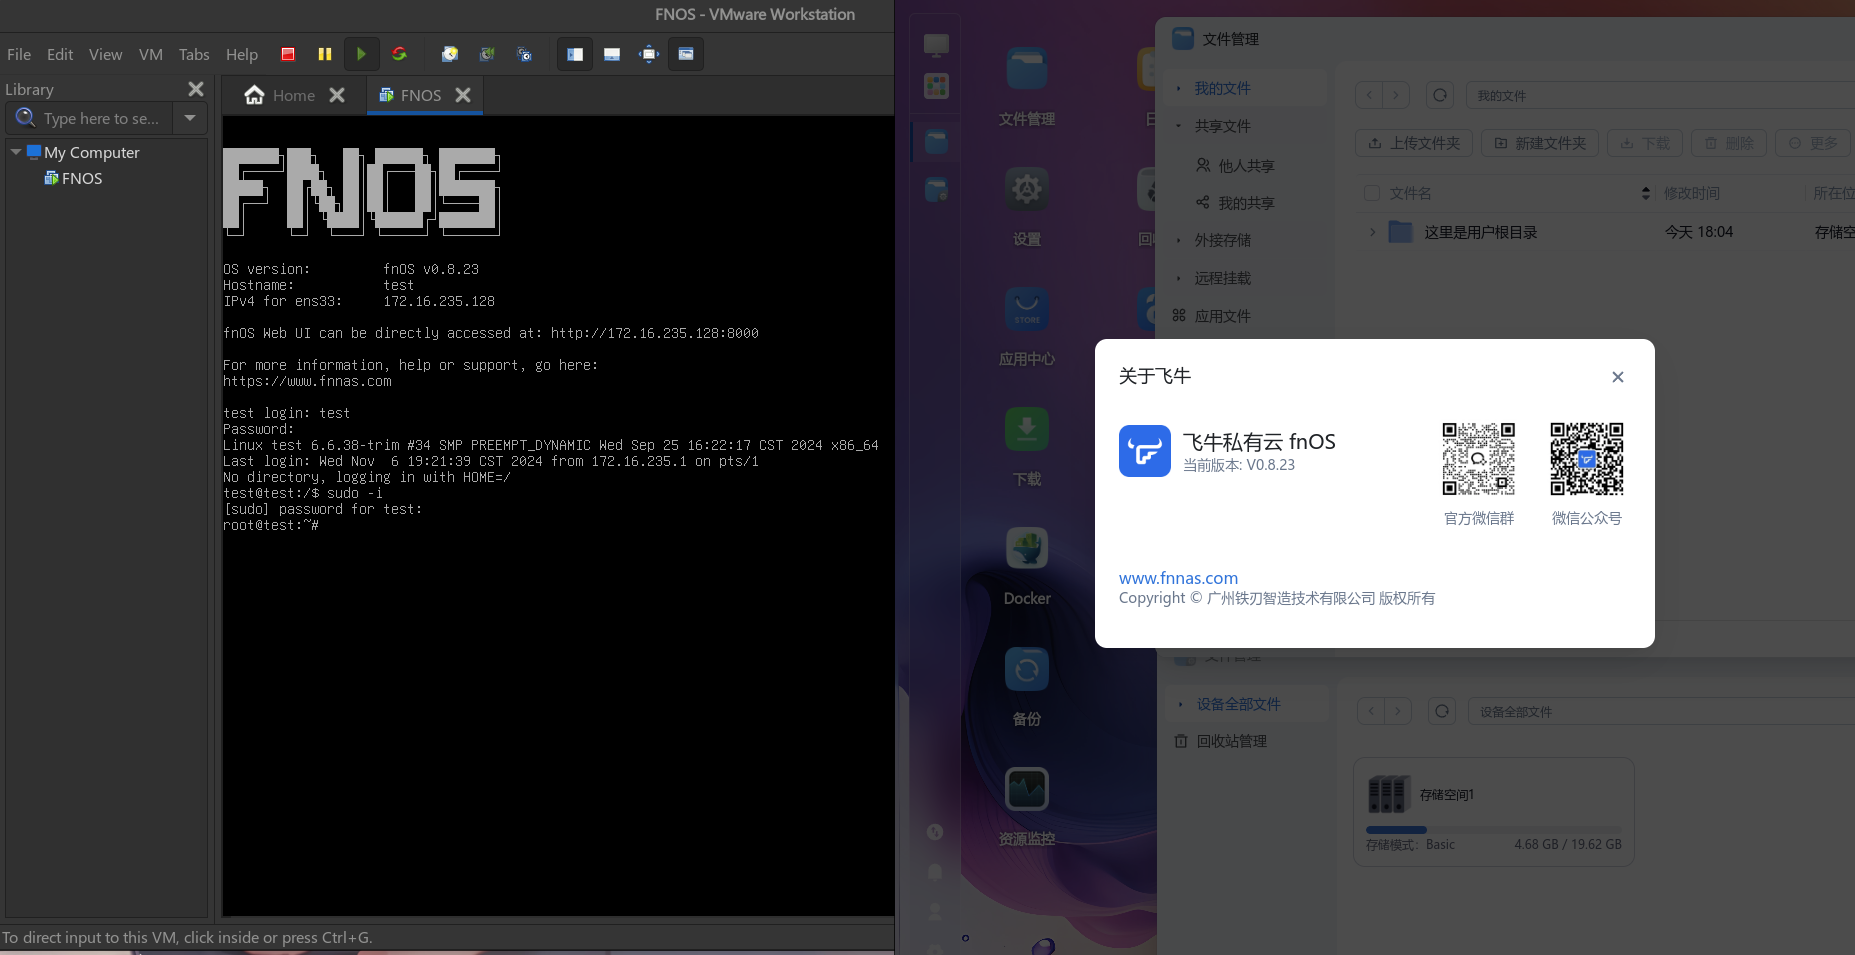
Task: Click the red Power Off button in VMware toolbar
Action: click(x=288, y=54)
